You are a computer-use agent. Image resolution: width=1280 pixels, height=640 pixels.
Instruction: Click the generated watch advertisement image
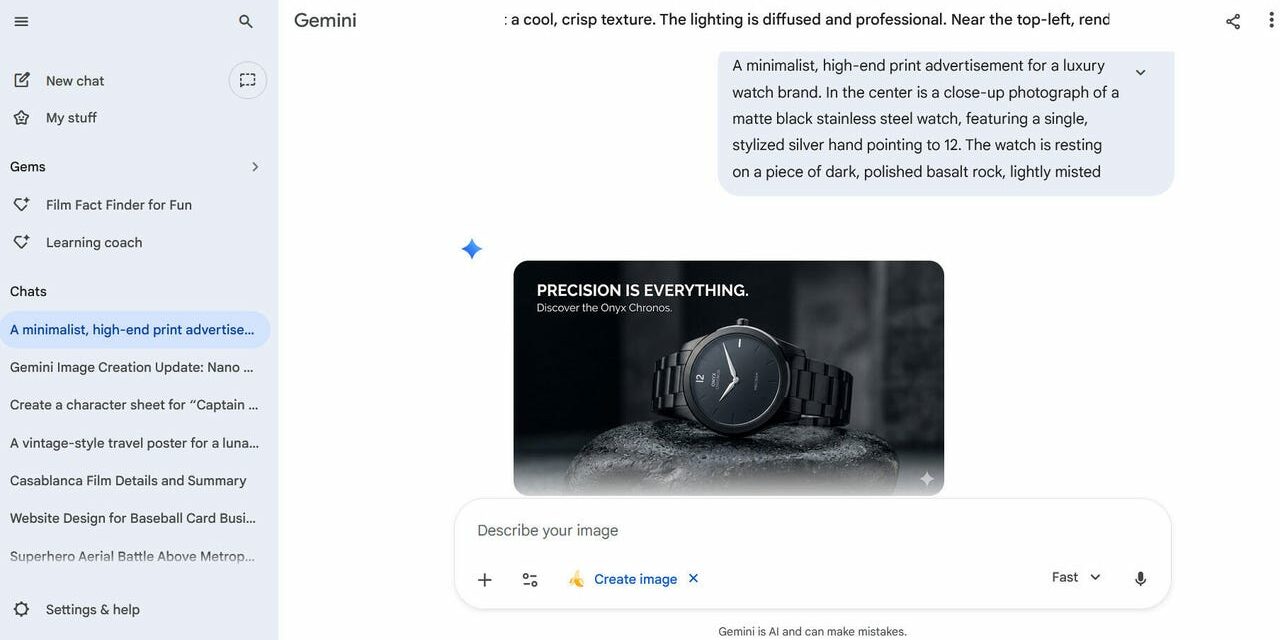pyautogui.click(x=728, y=378)
